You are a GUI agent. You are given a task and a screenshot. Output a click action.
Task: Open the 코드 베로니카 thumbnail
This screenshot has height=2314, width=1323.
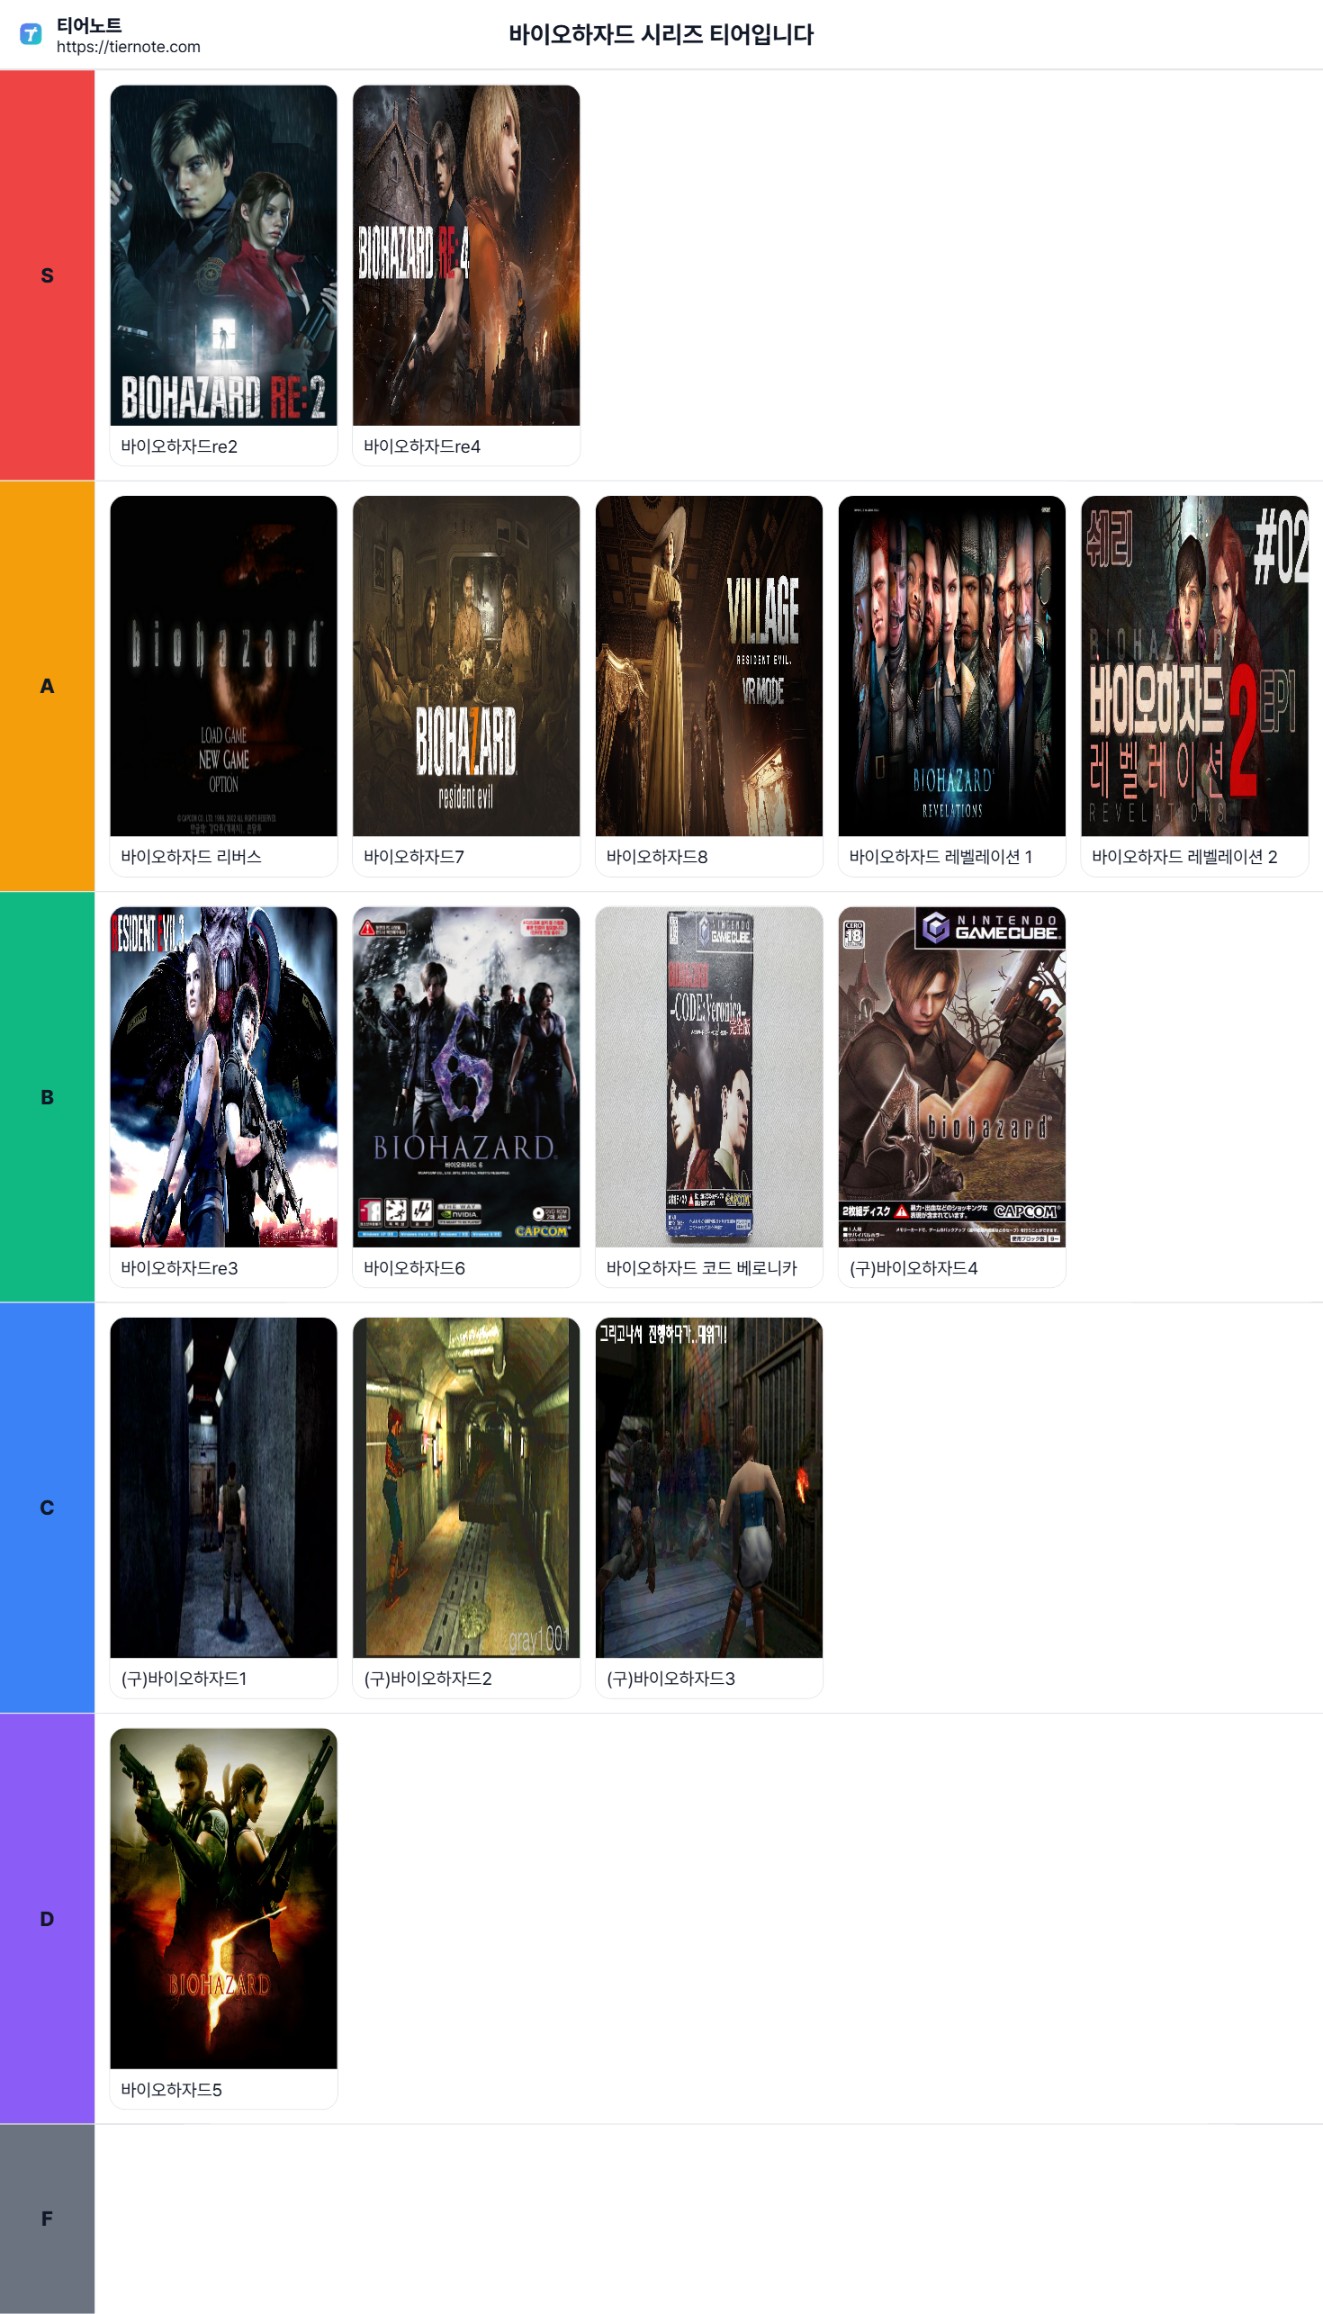pos(709,1077)
